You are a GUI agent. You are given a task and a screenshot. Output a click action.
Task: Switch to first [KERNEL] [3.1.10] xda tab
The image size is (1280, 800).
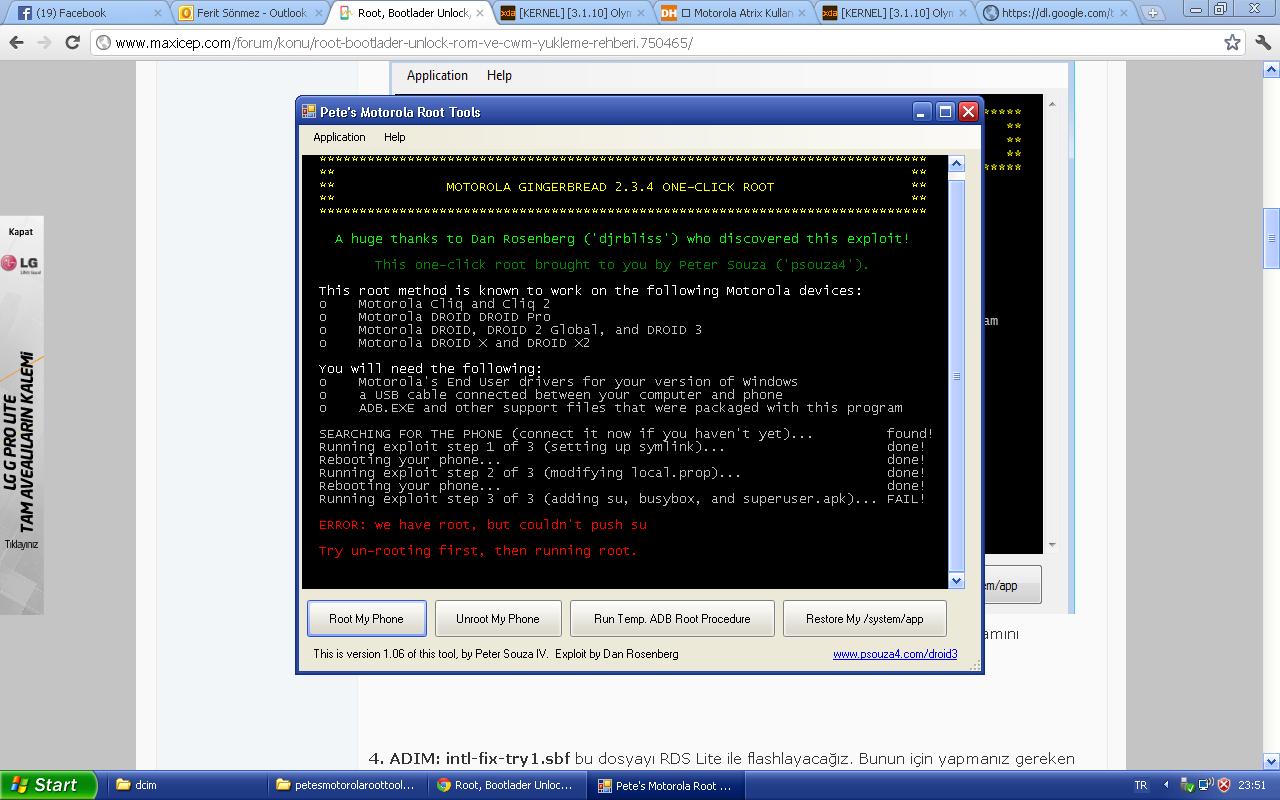pyautogui.click(x=571, y=13)
